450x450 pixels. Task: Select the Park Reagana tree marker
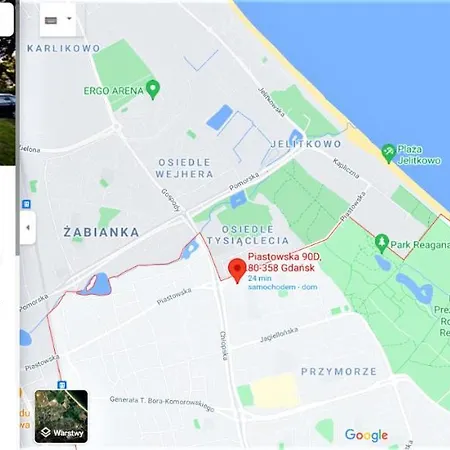click(x=382, y=243)
